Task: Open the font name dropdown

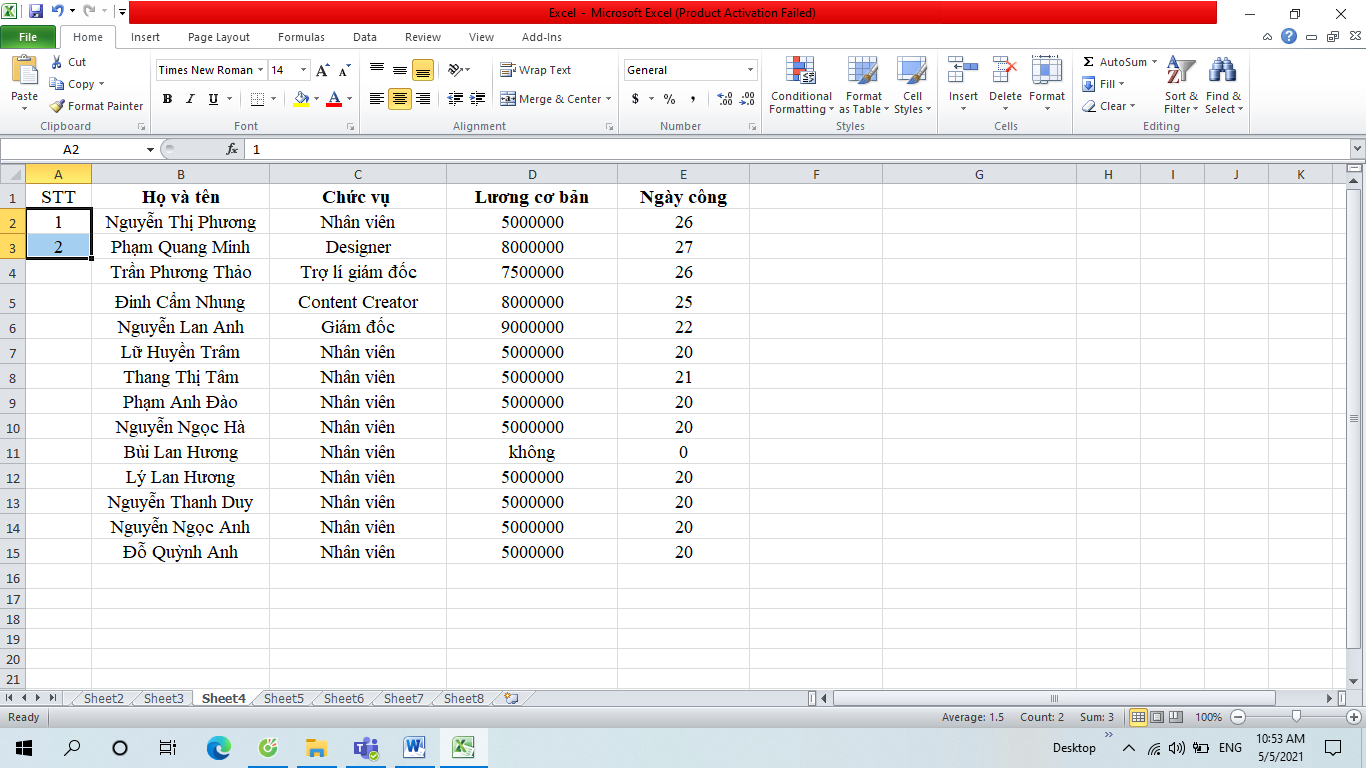Action: click(x=261, y=70)
